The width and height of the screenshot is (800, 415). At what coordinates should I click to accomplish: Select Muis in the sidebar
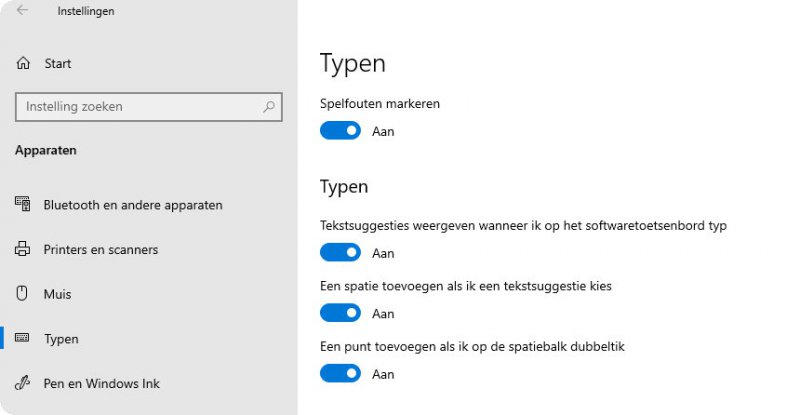click(57, 294)
